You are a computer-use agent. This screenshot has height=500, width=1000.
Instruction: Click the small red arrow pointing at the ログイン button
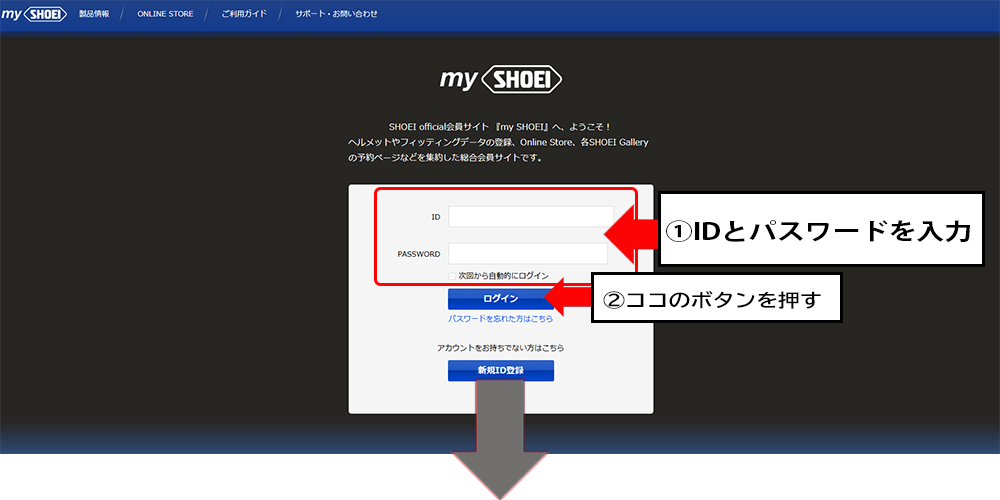(568, 296)
